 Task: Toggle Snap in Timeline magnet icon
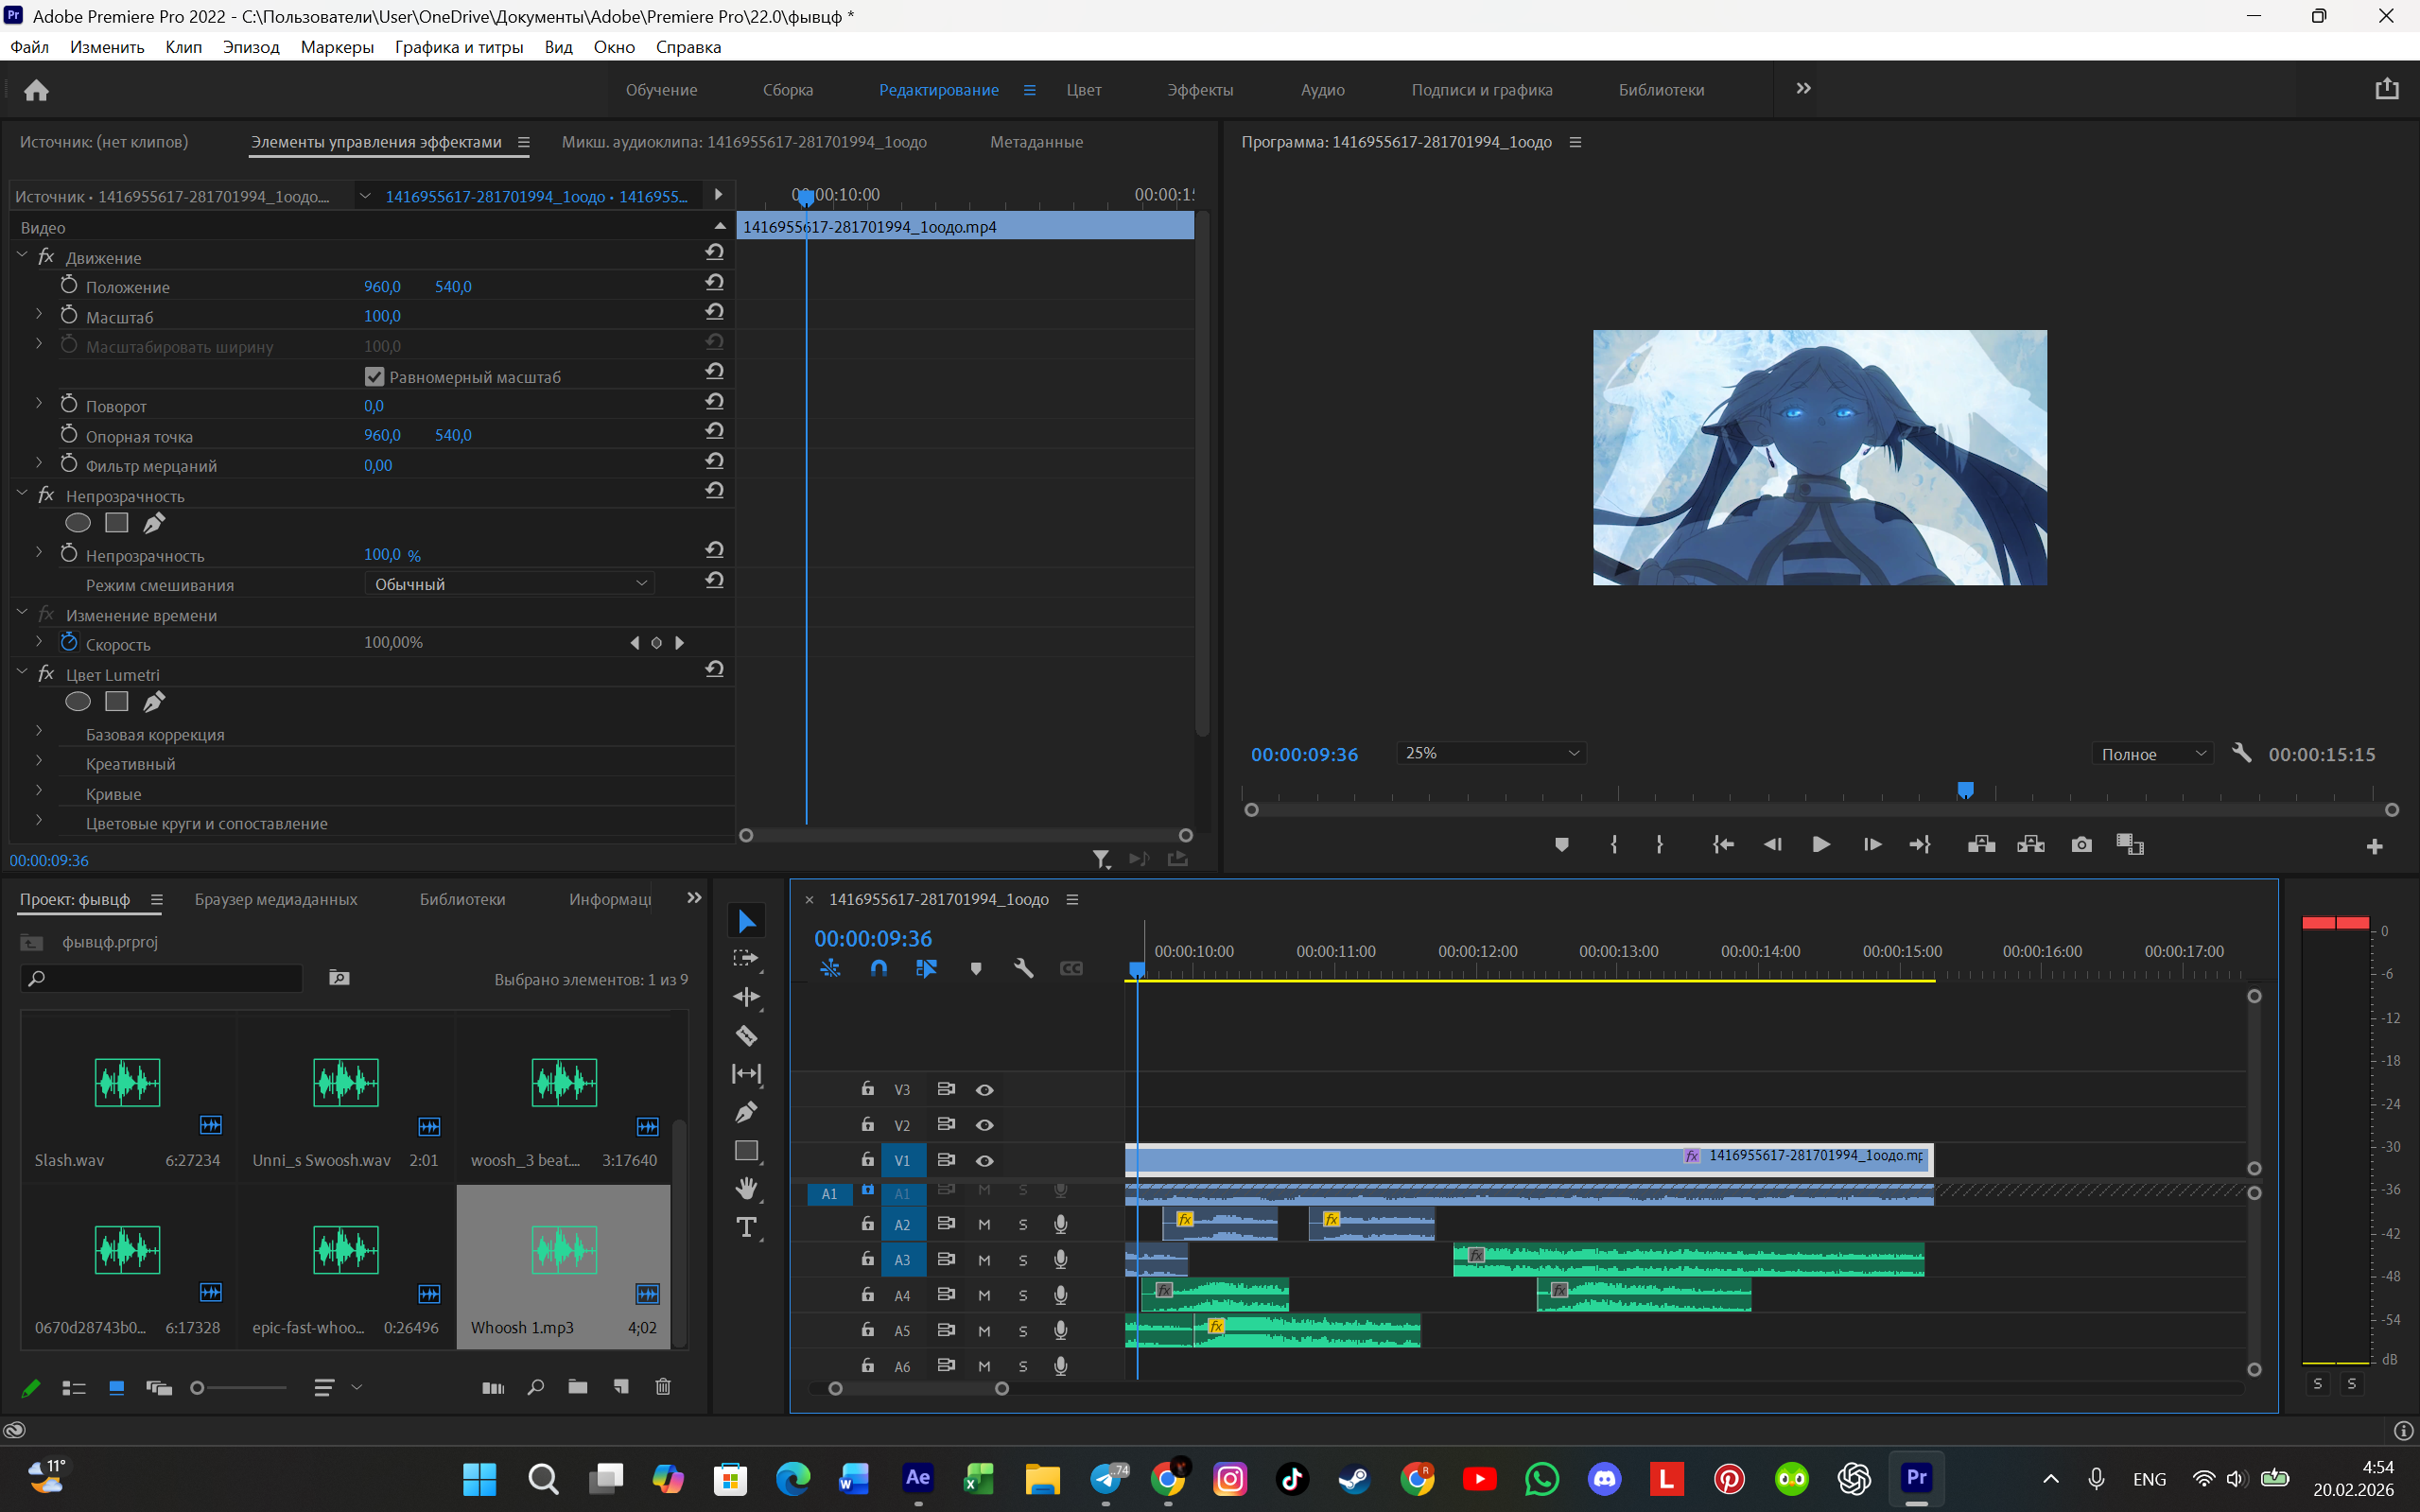(878, 968)
